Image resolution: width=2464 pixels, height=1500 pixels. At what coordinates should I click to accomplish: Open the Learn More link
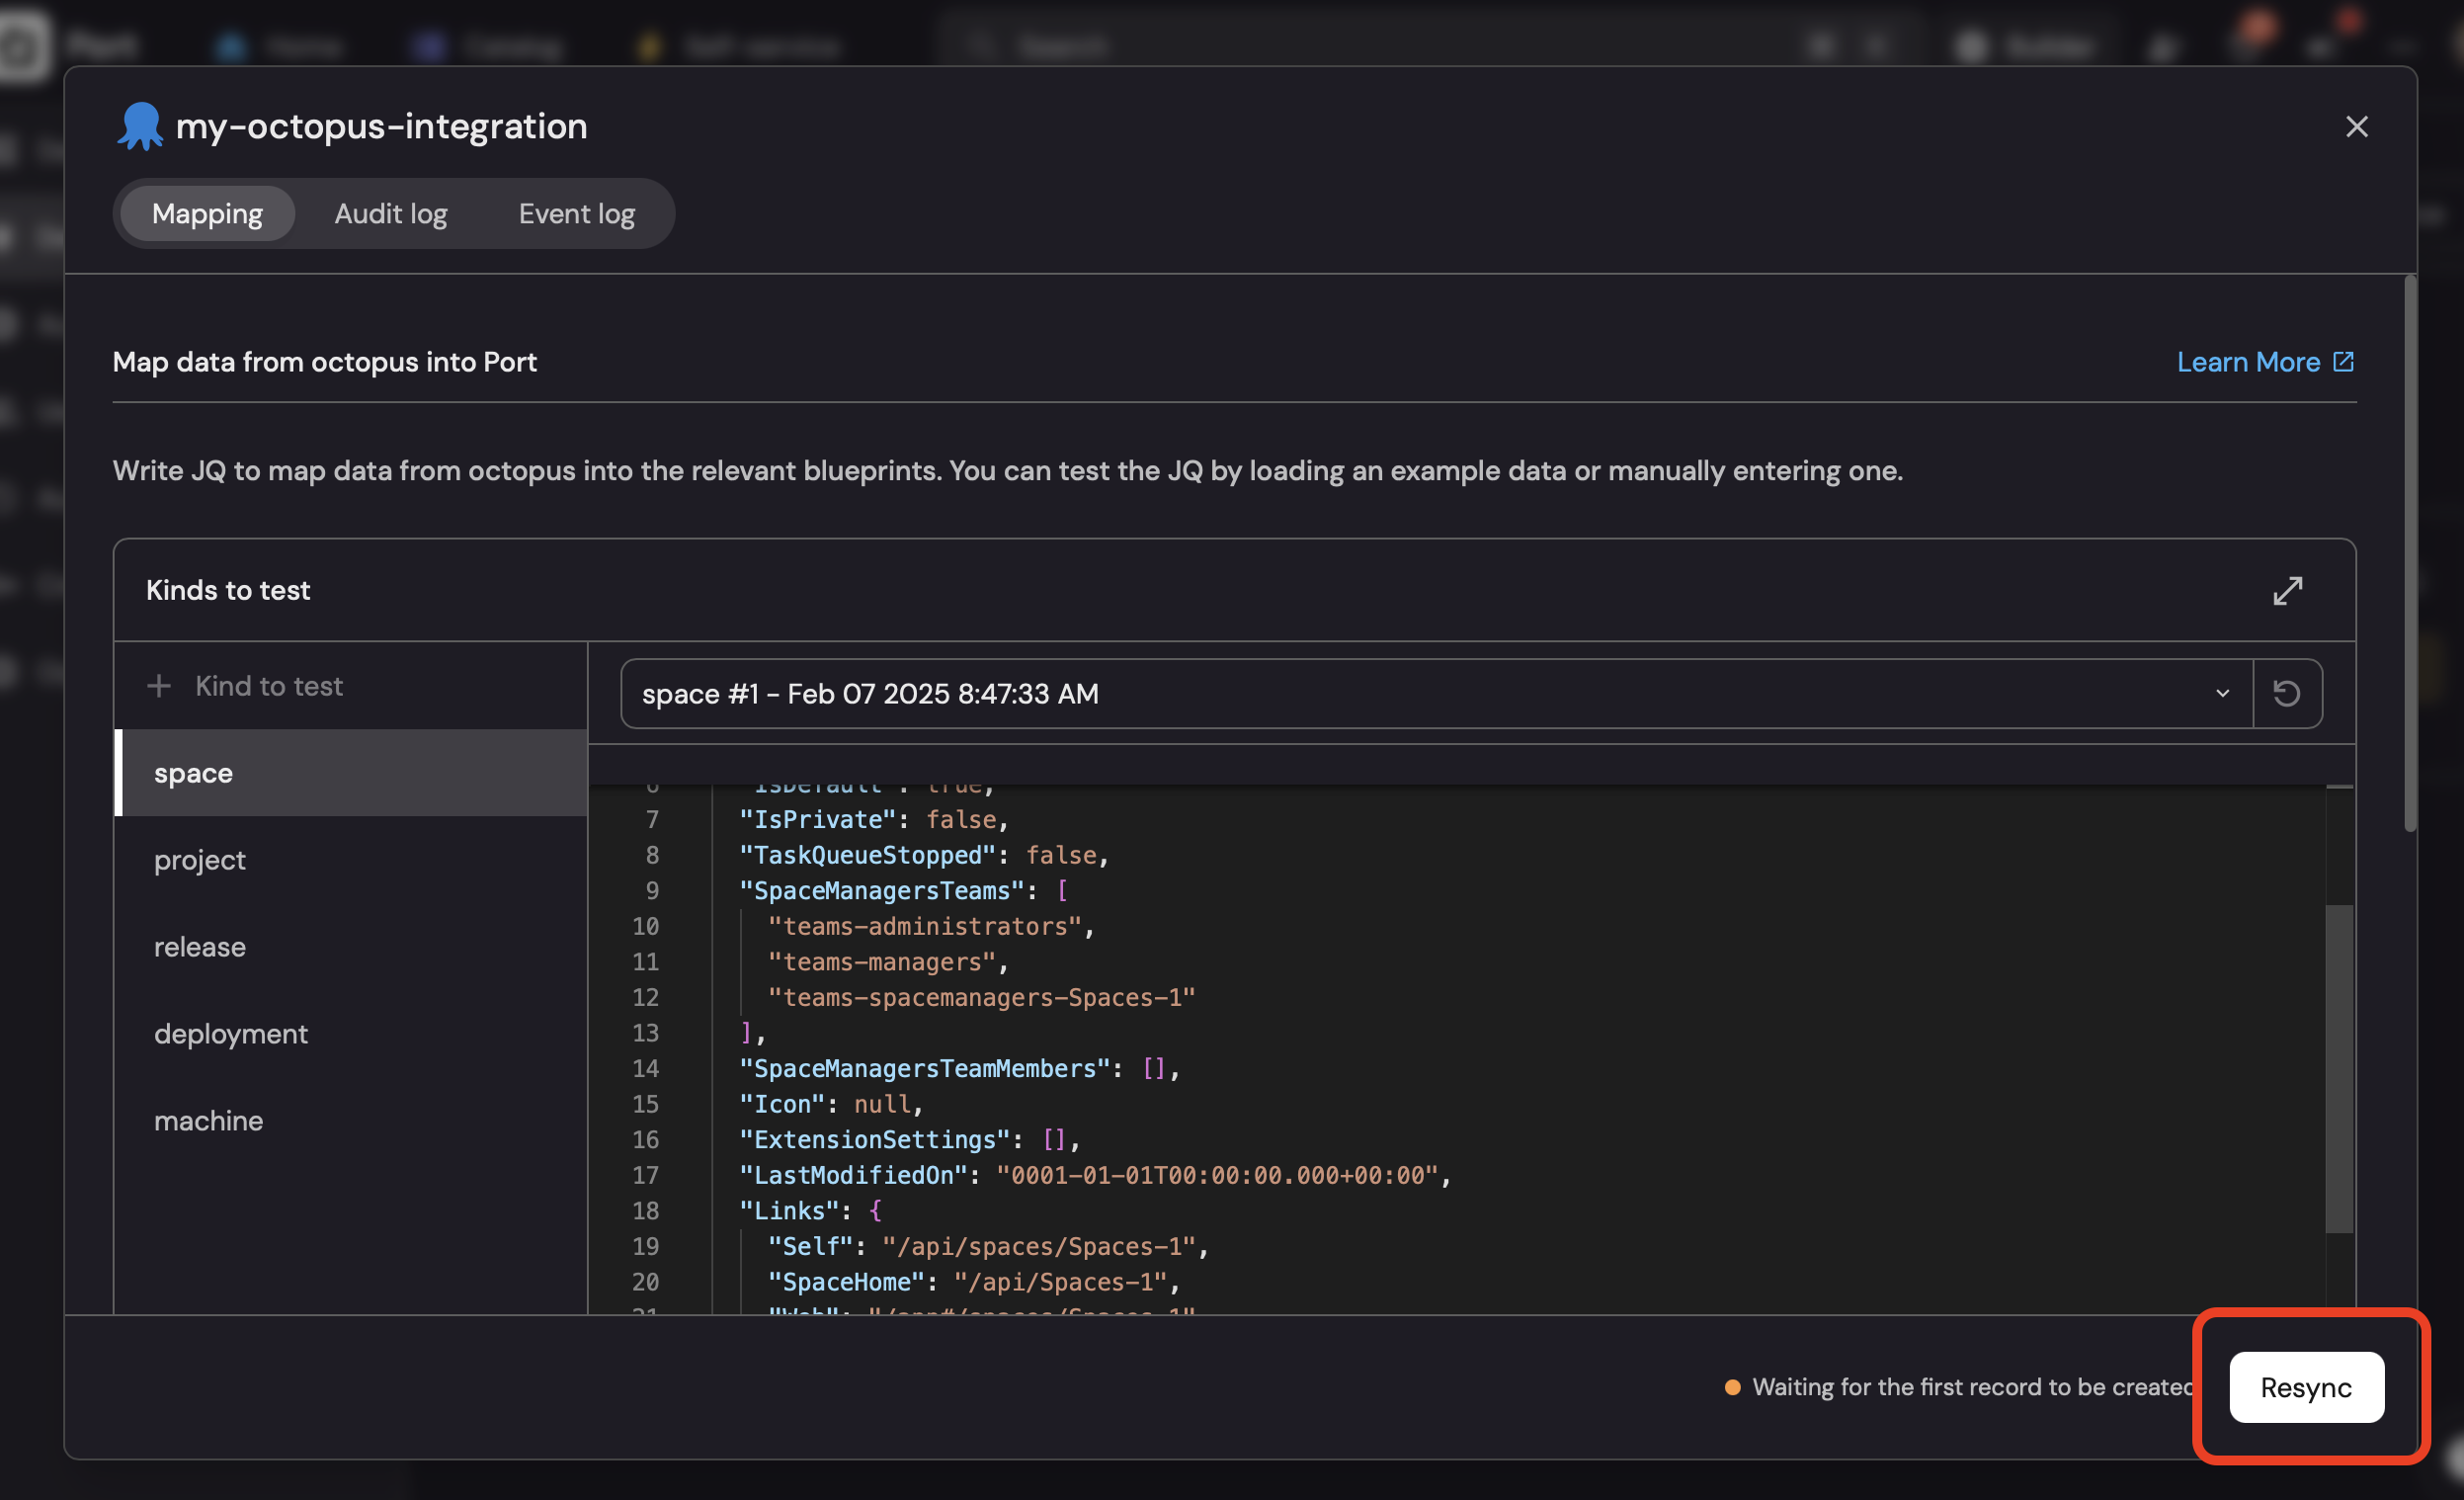[2248, 362]
